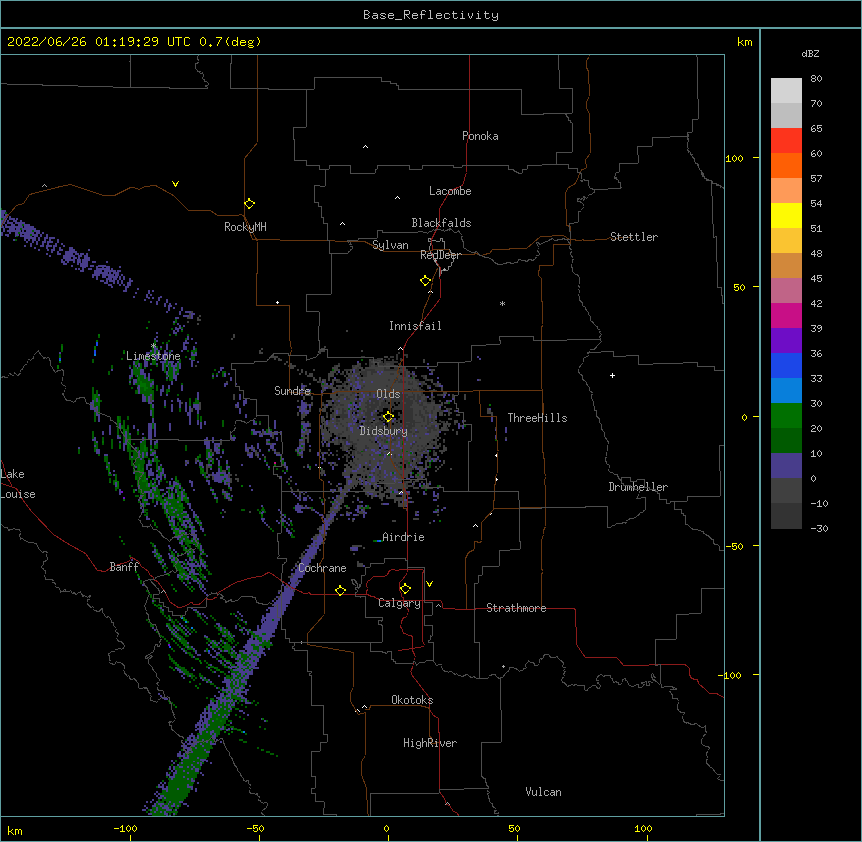
Task: Click the Blackfalds city label
Action: click(441, 223)
